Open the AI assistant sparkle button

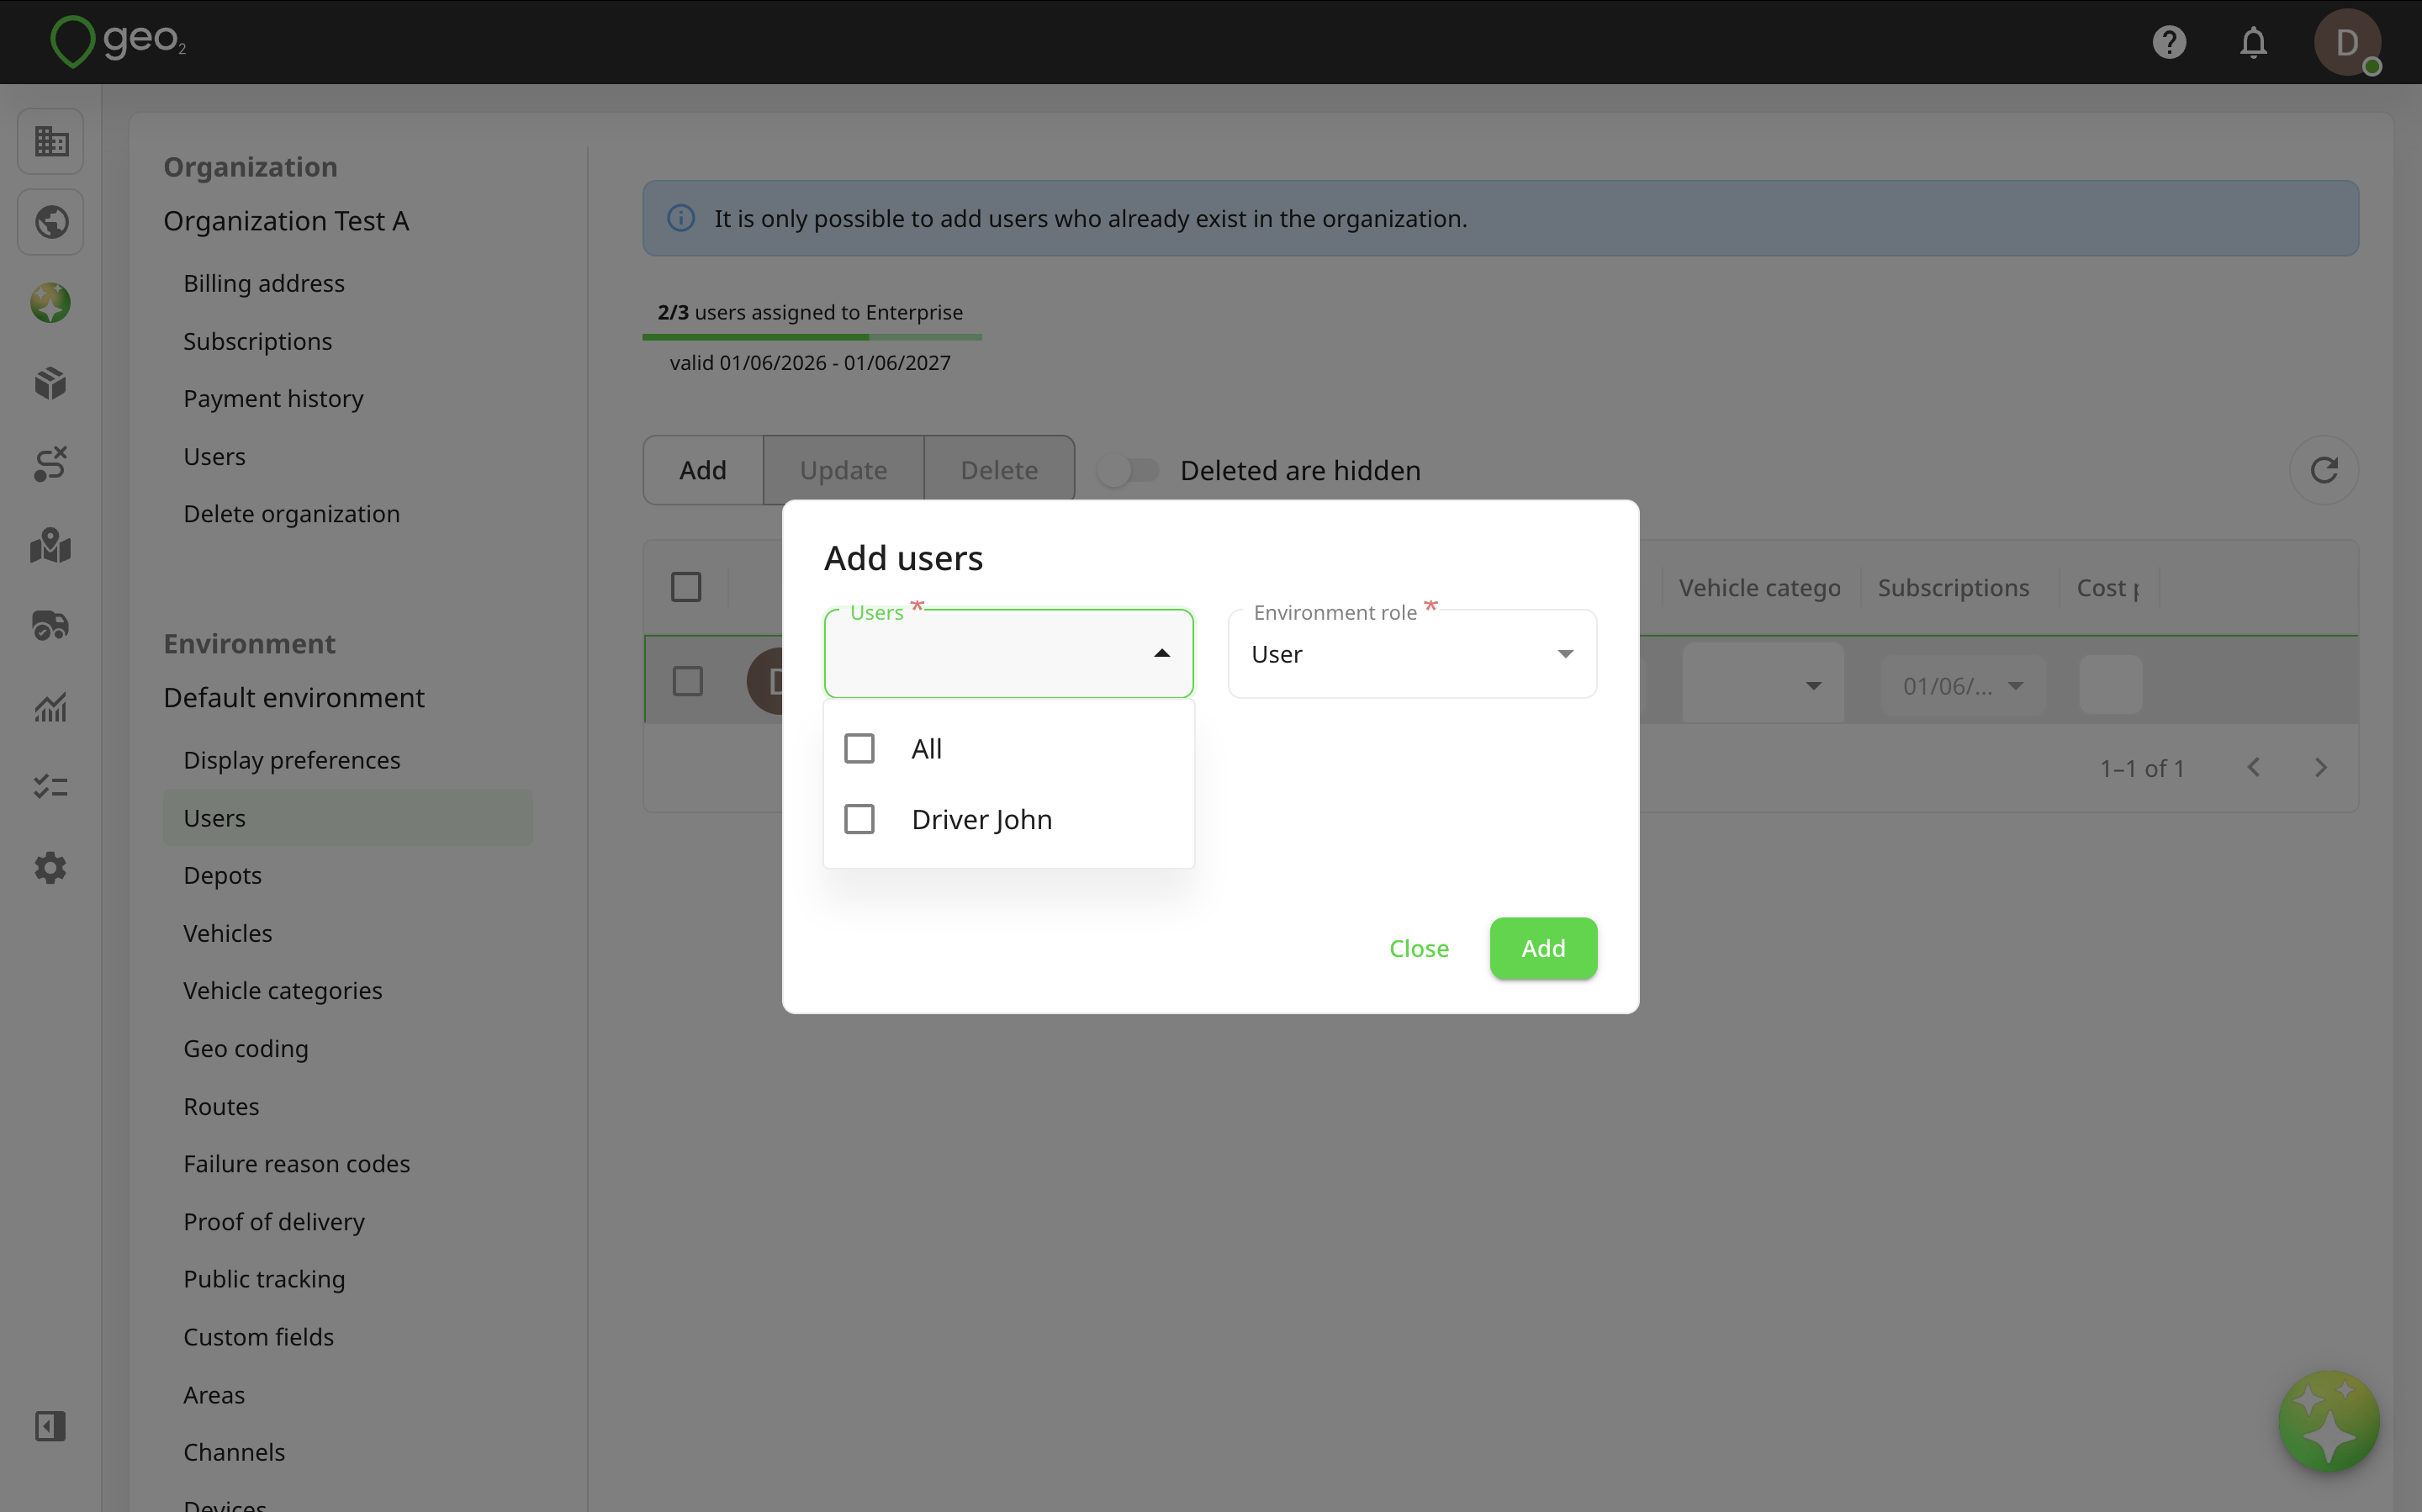[2328, 1421]
